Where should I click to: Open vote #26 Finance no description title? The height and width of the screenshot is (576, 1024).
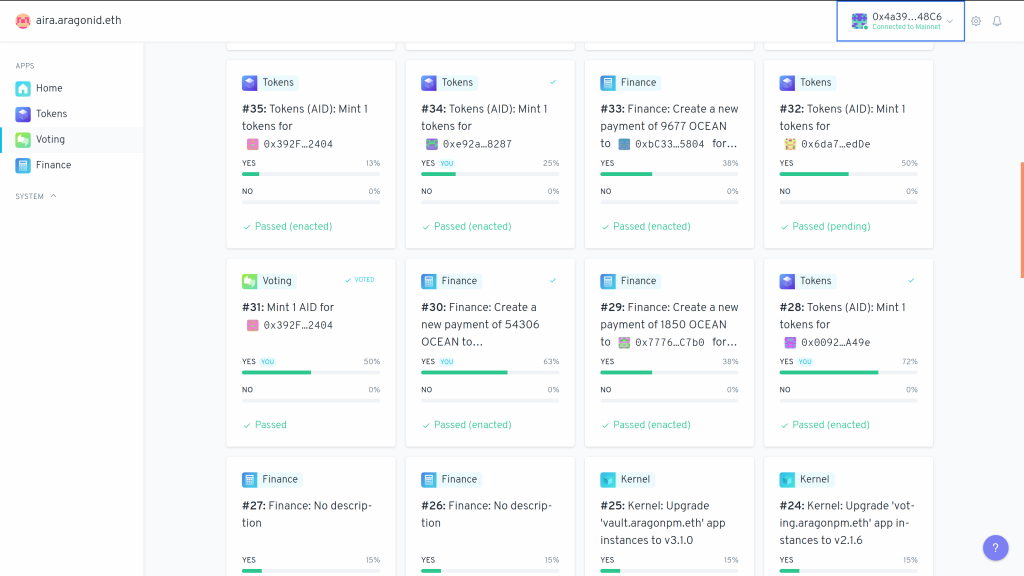tap(487, 515)
